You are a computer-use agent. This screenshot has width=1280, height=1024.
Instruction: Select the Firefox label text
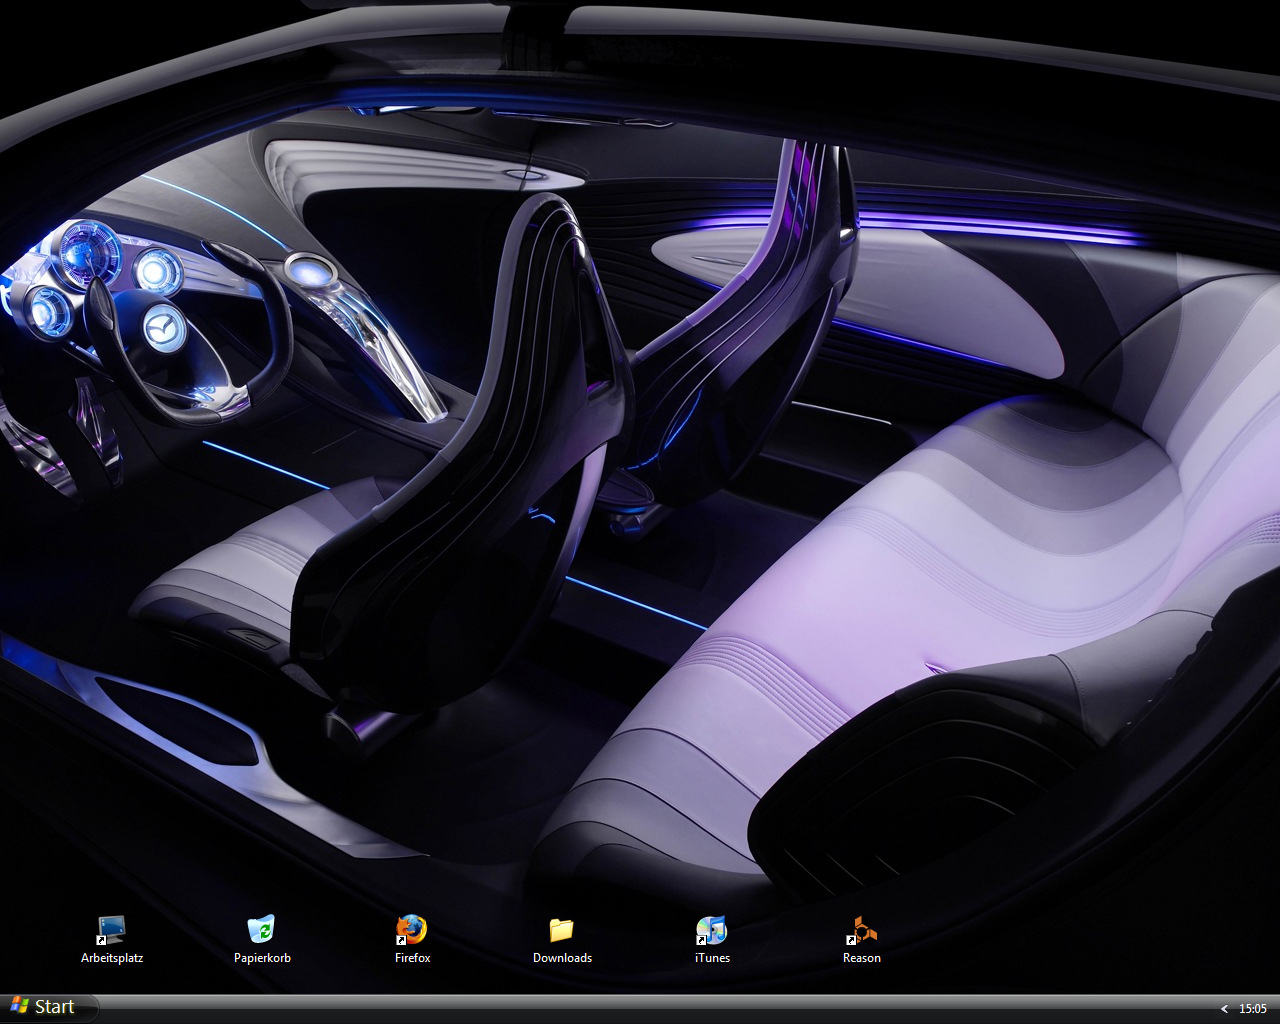[412, 958]
